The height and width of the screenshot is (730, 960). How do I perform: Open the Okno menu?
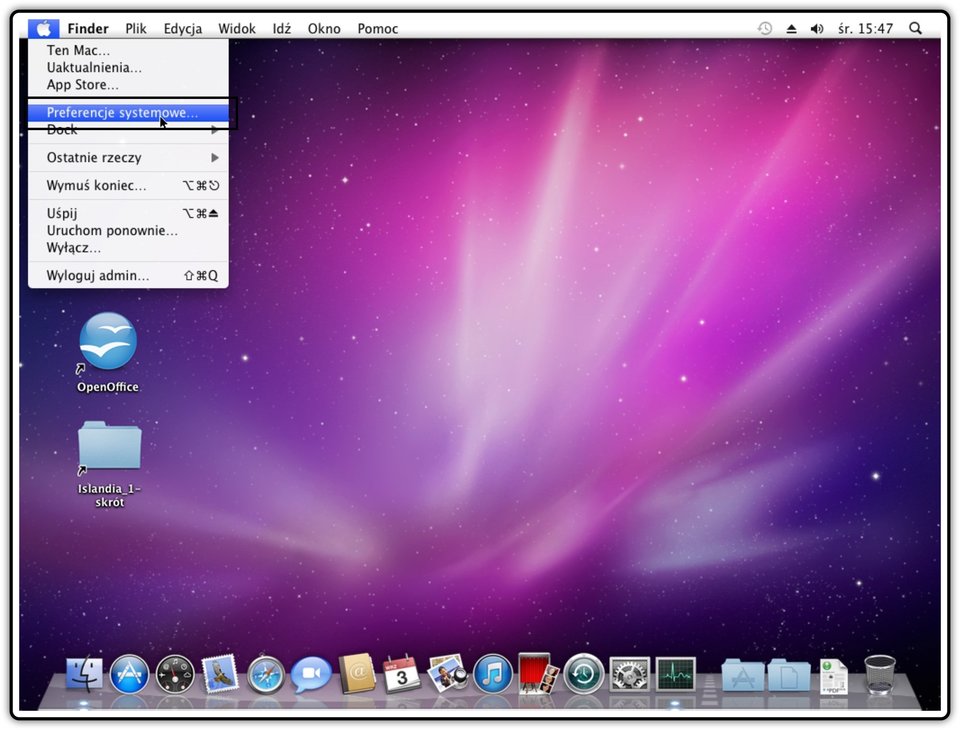(324, 29)
